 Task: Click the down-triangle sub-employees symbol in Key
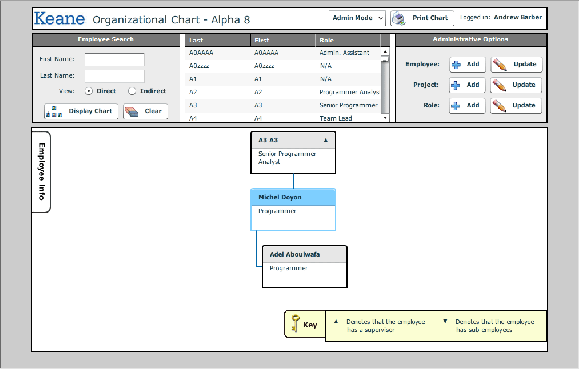tap(445, 321)
